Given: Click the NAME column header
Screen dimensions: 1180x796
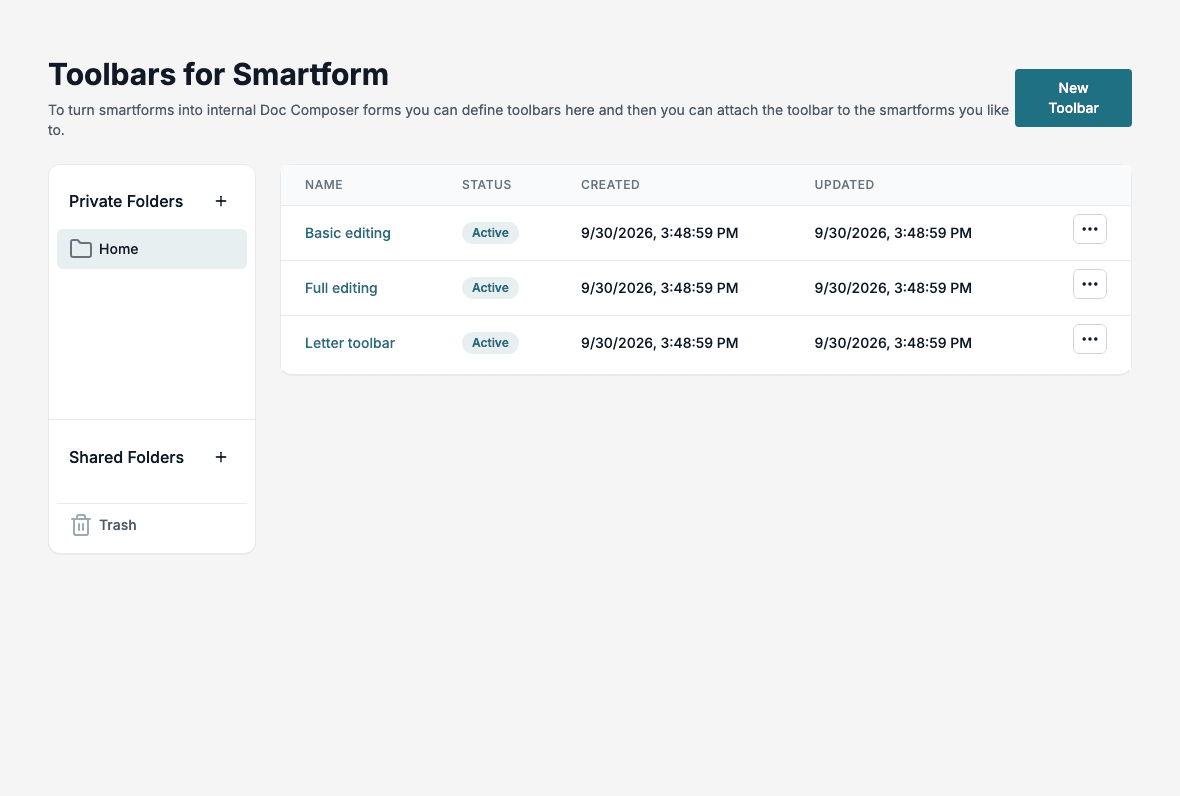Looking at the screenshot, I should 324,185.
